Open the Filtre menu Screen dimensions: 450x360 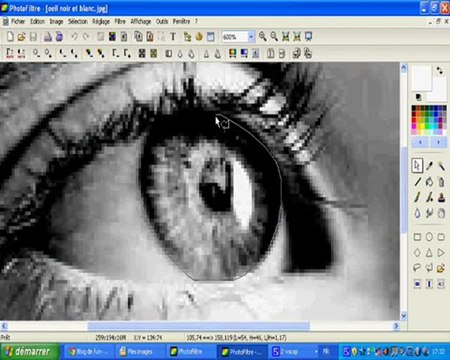point(120,21)
